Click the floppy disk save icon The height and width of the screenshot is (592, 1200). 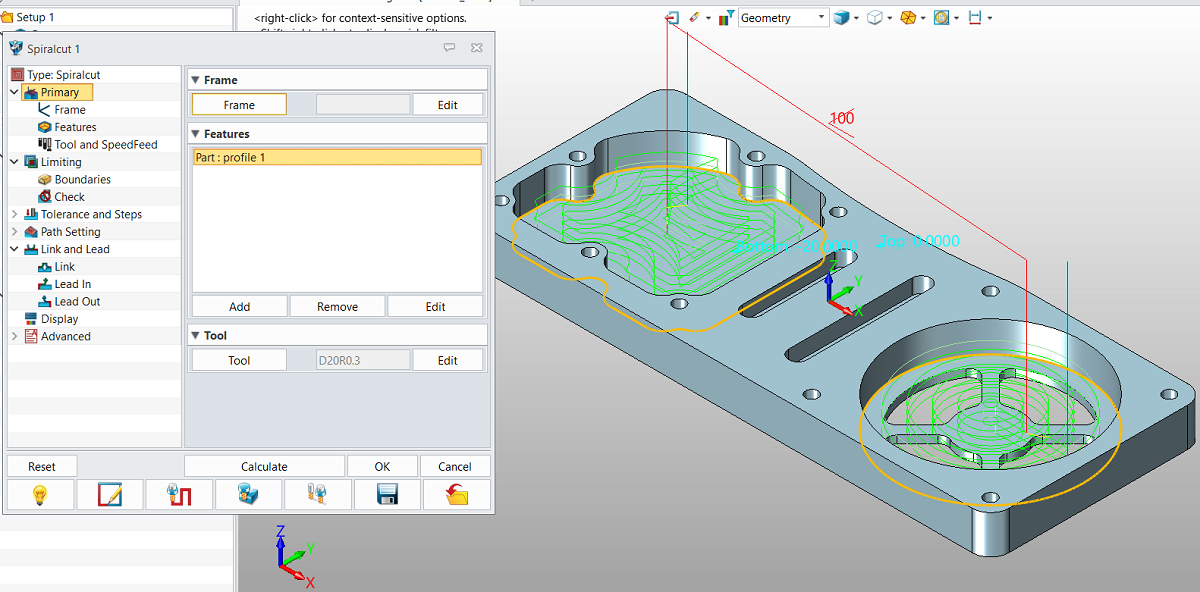(x=387, y=495)
